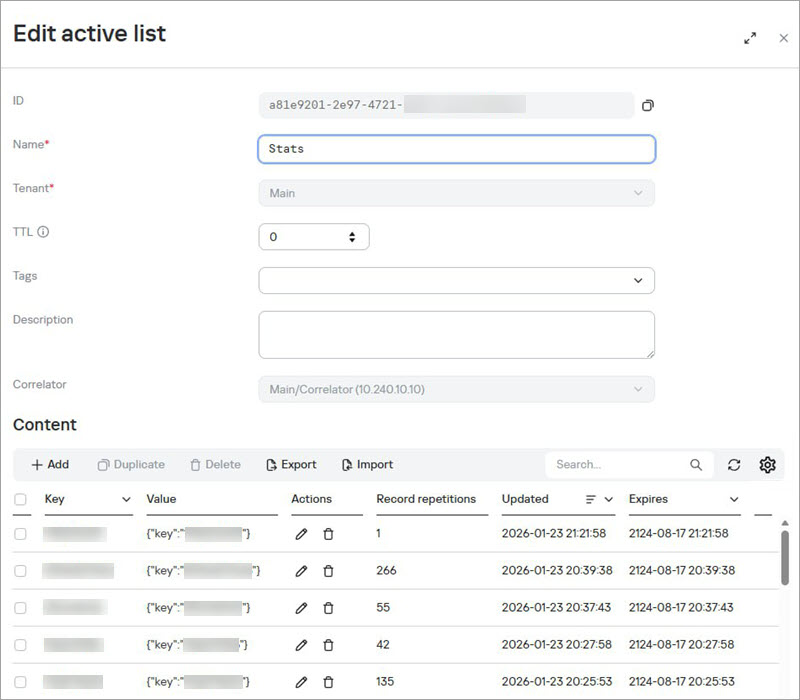Select the 2124-08-17 20:25:53 expires cell
Viewport: 800px width, 700px height.
[x=682, y=682]
